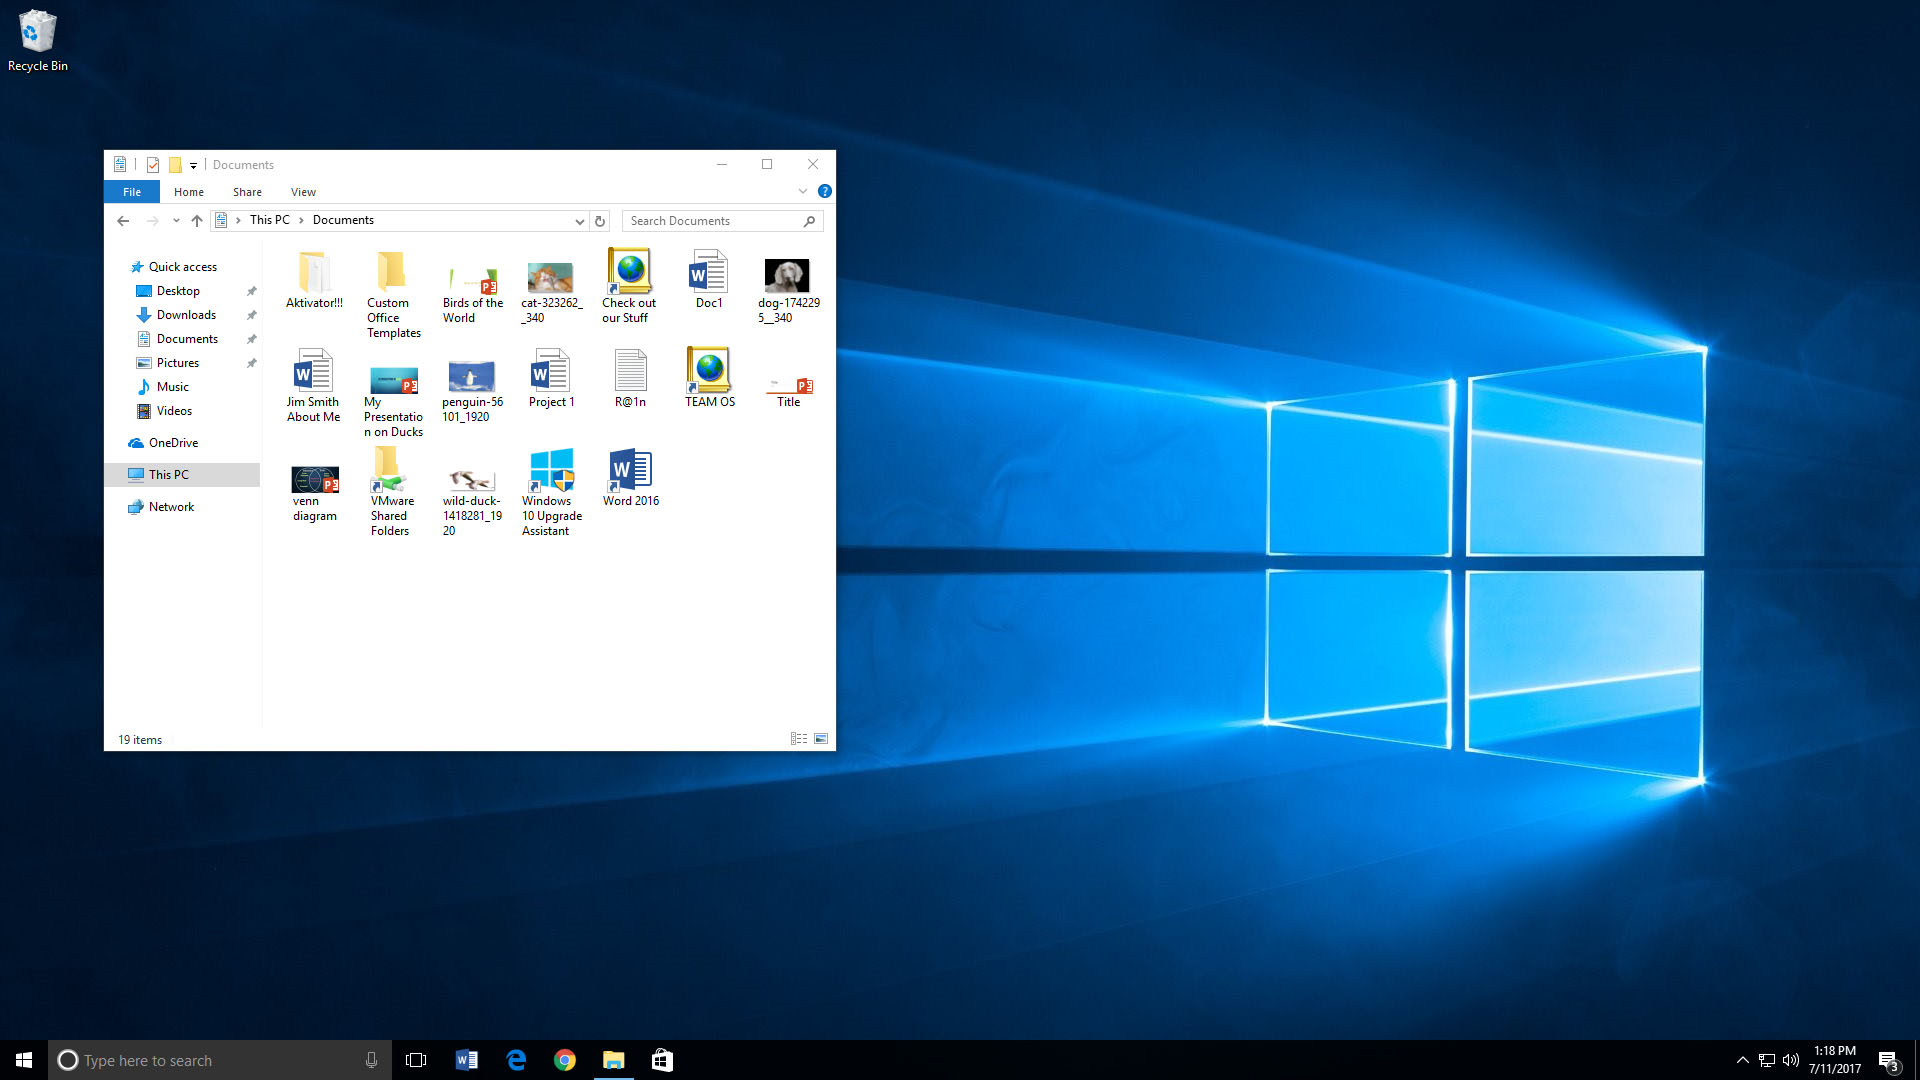Click This PC in the address bar
Image resolution: width=1920 pixels, height=1080 pixels.
coord(269,220)
